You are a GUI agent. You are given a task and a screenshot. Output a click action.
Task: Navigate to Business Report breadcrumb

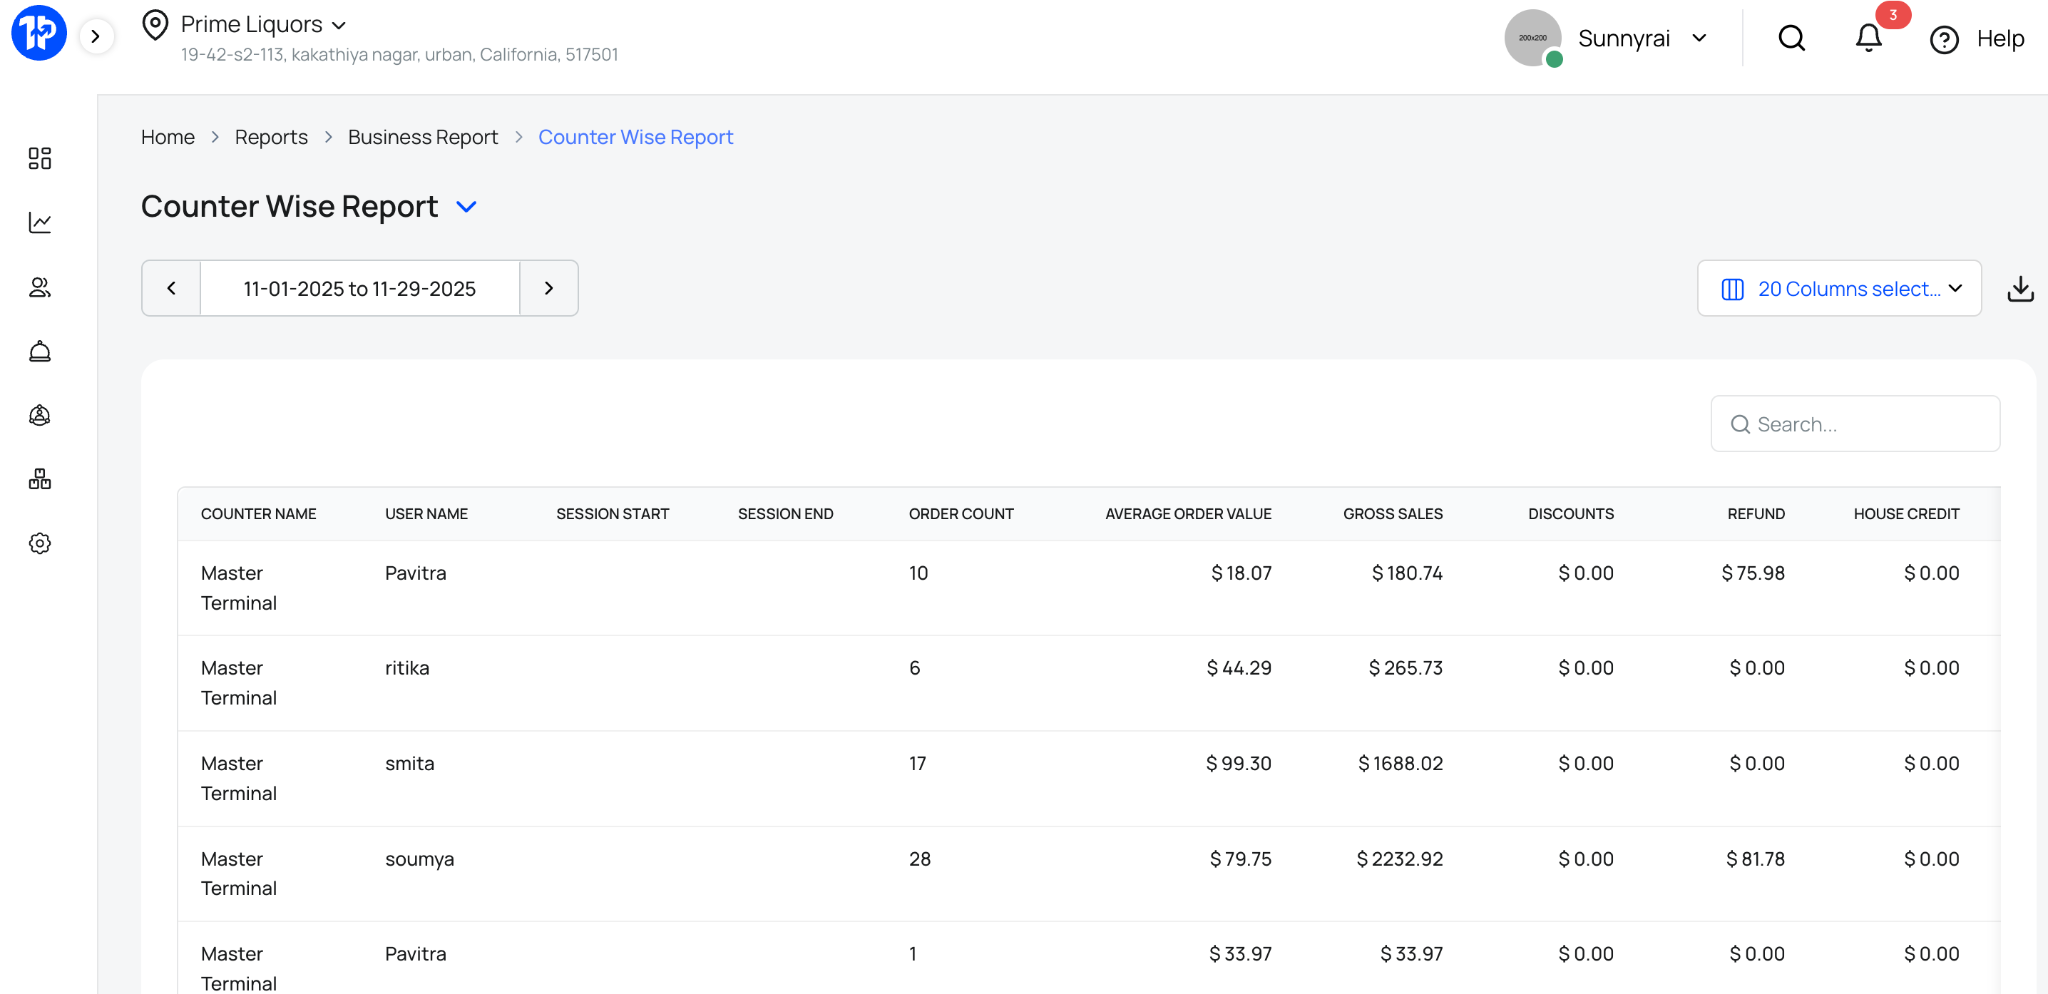click(x=422, y=137)
